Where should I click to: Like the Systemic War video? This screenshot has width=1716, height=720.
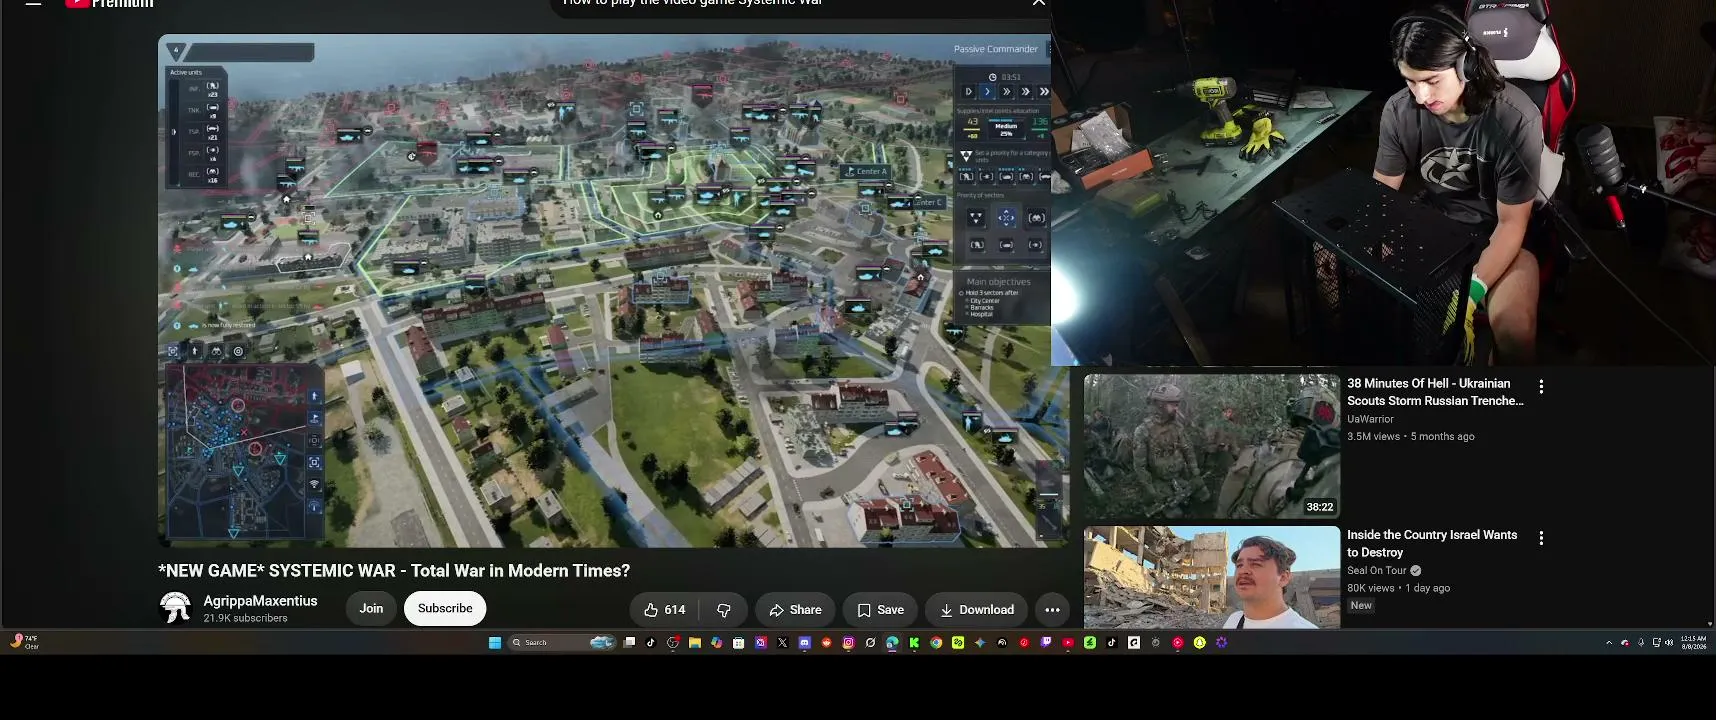coord(665,609)
